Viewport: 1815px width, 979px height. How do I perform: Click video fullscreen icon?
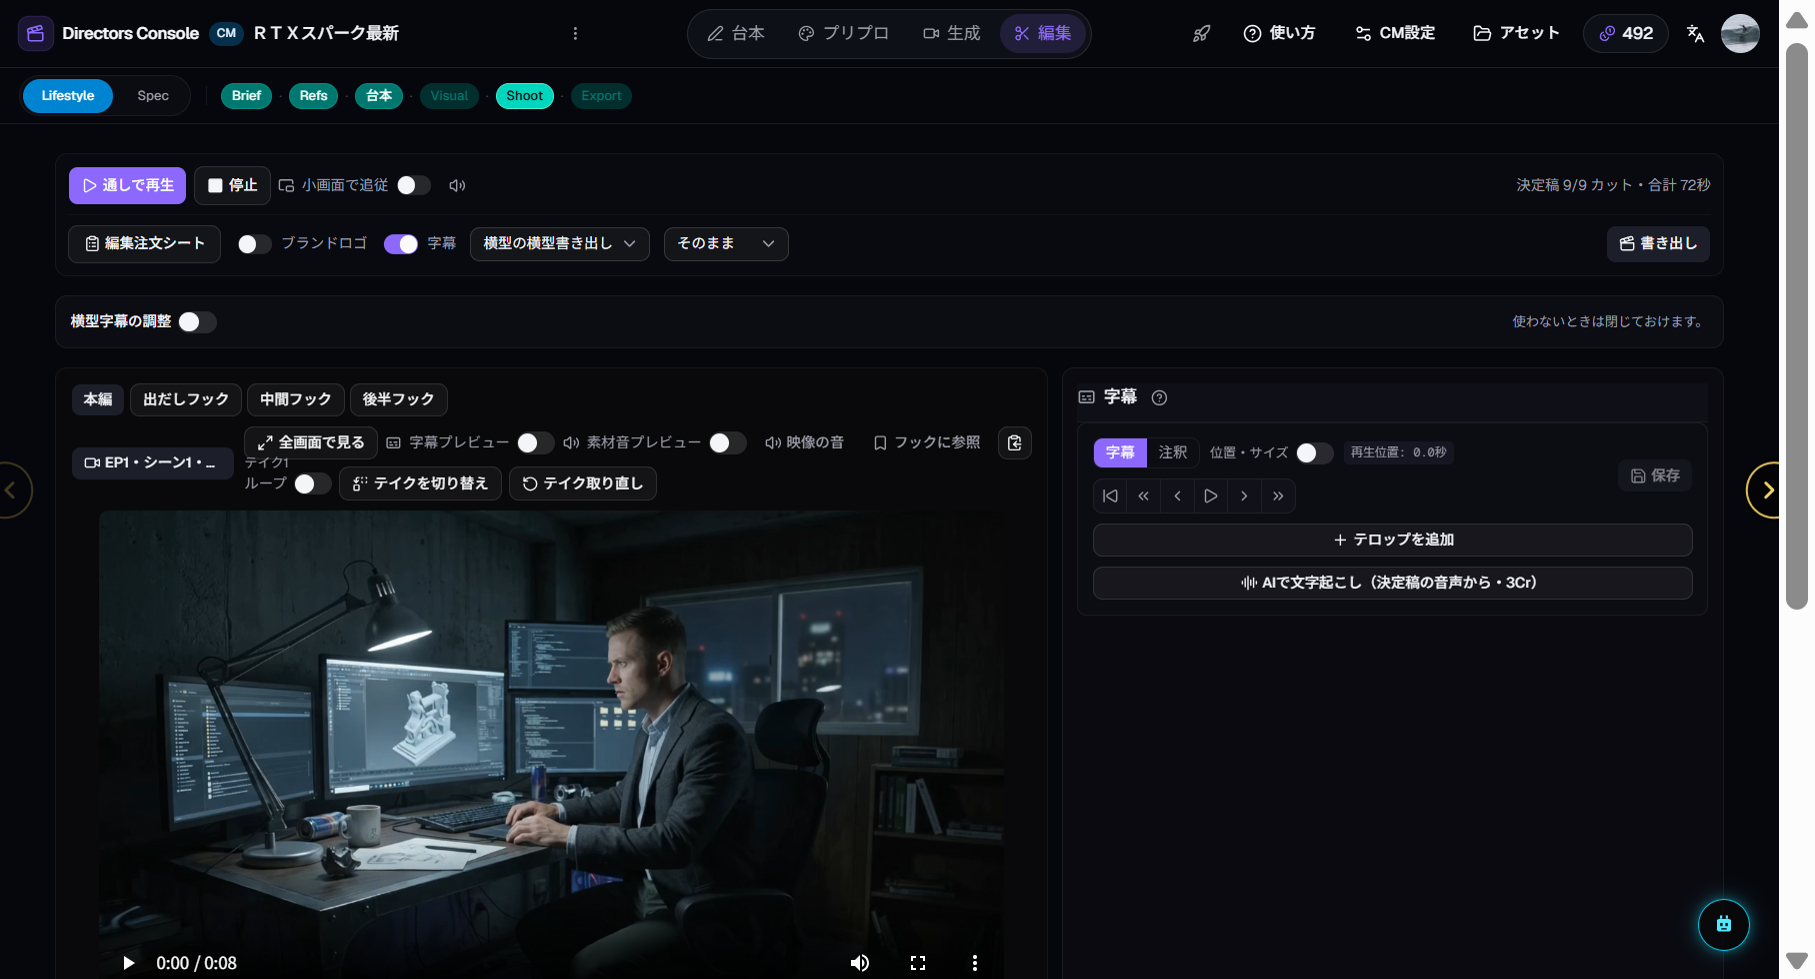click(918, 963)
